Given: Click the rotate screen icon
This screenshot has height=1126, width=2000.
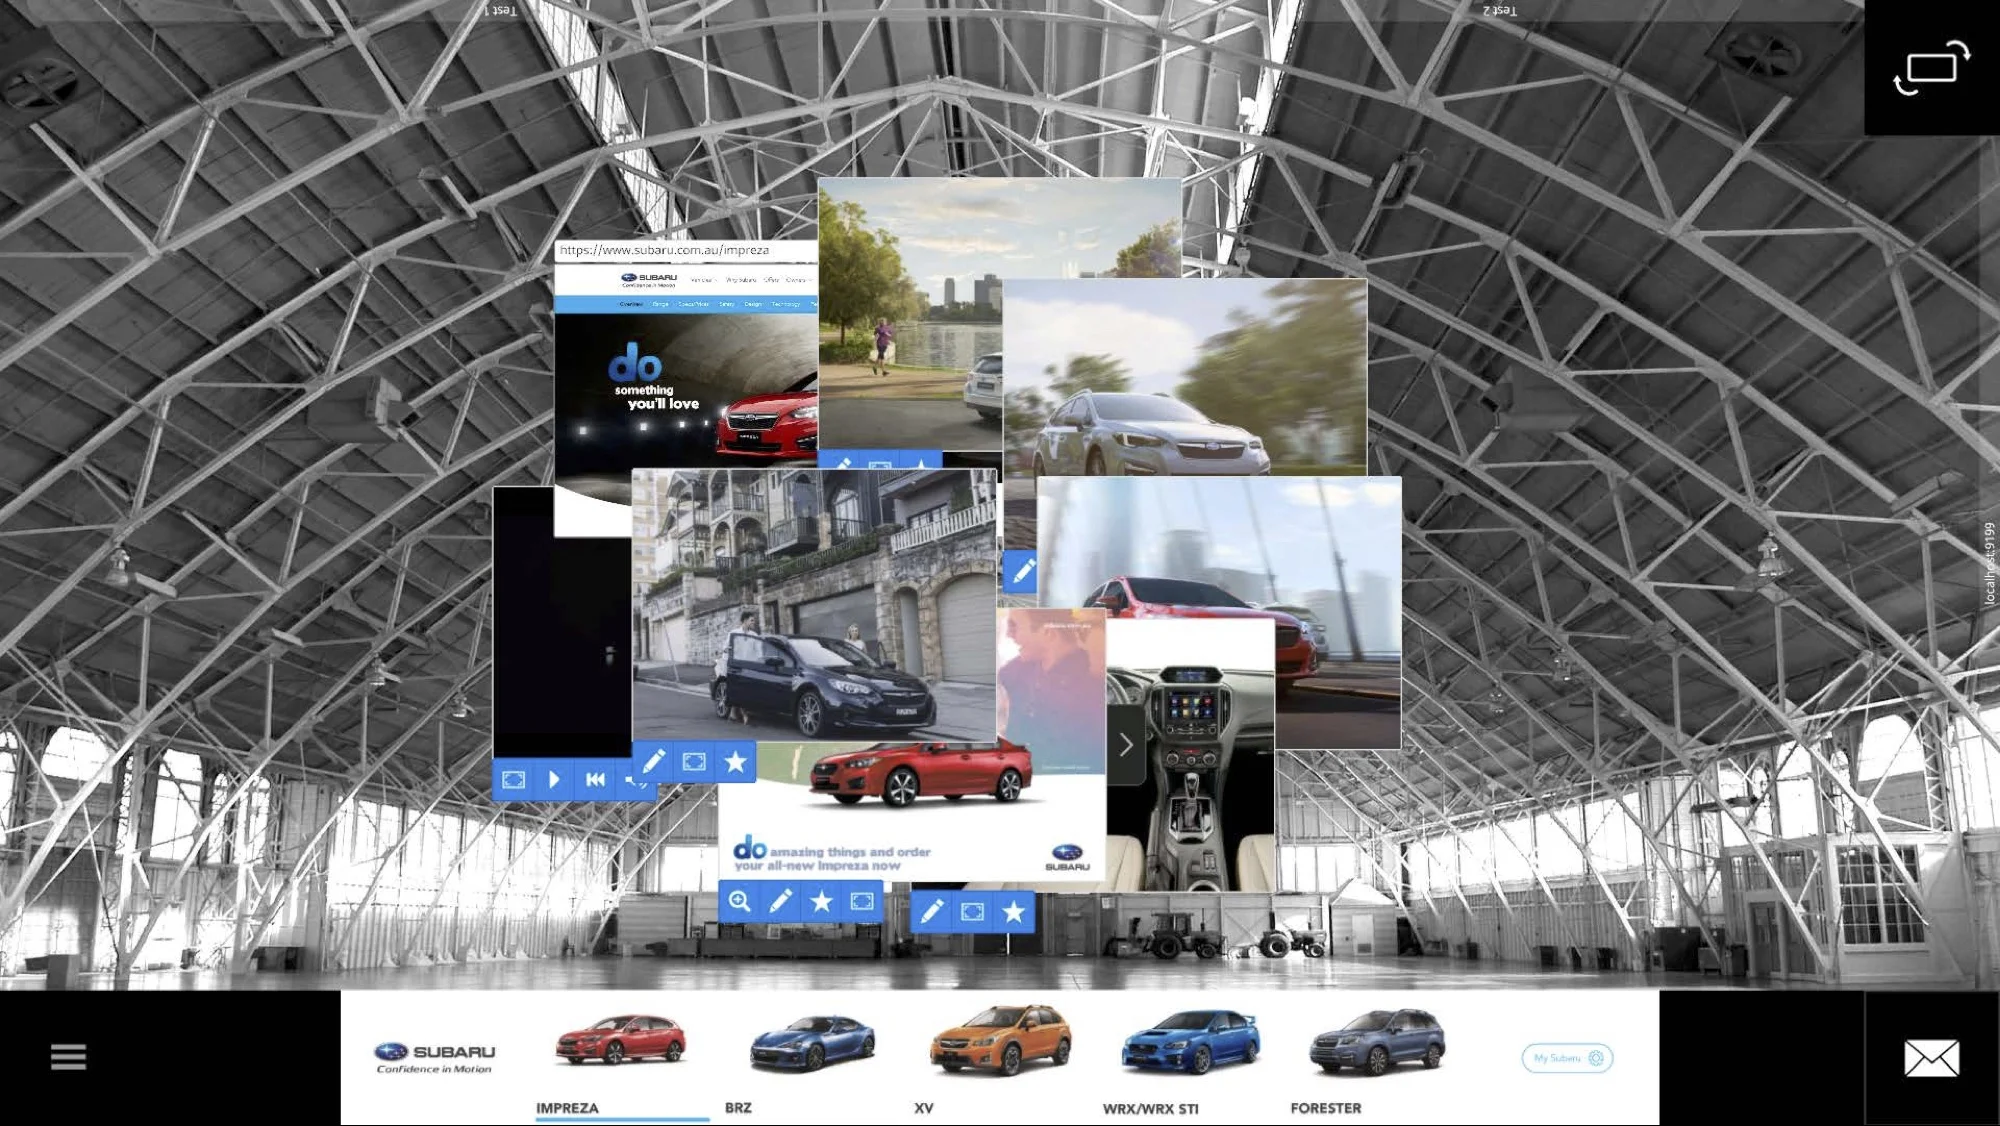Looking at the screenshot, I should click(x=1931, y=67).
